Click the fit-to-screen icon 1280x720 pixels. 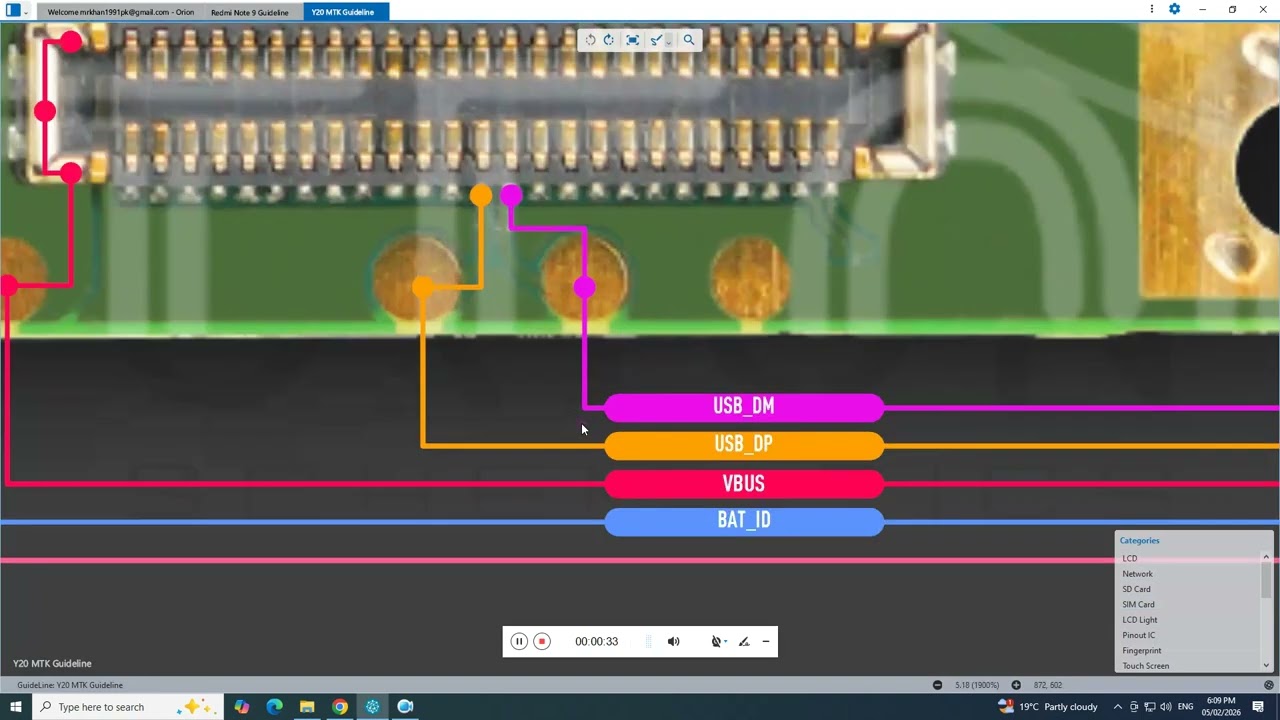pos(632,40)
